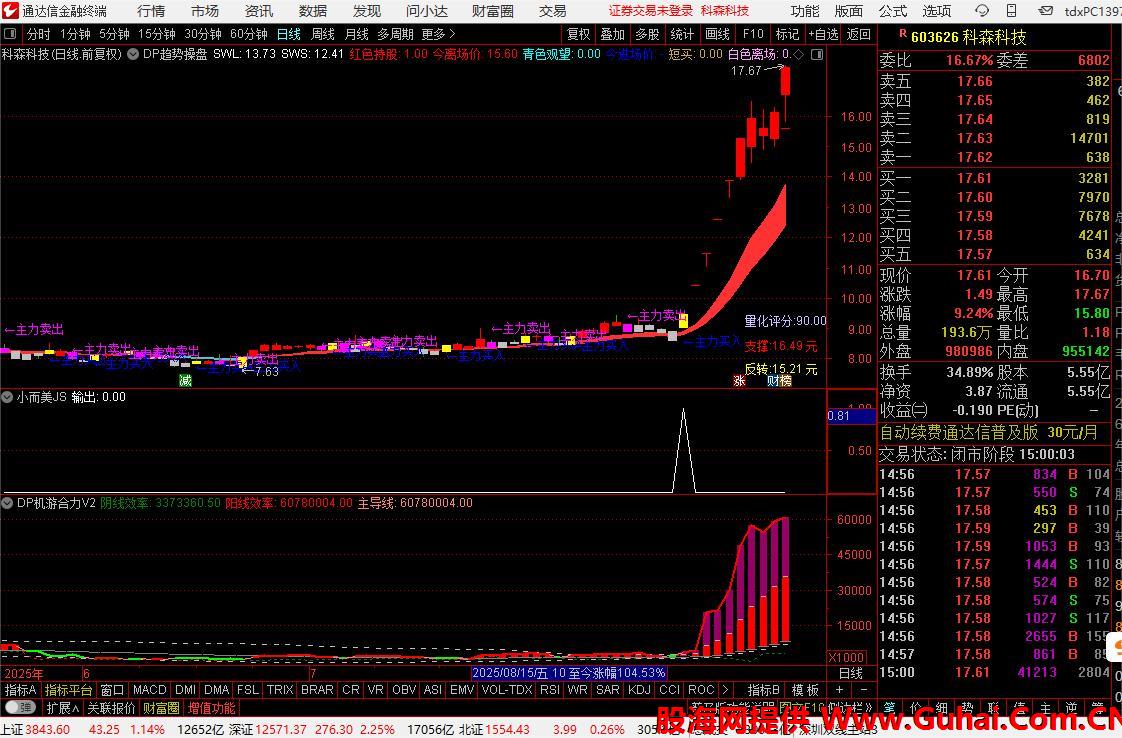Select the RSI indicator tab

point(550,690)
